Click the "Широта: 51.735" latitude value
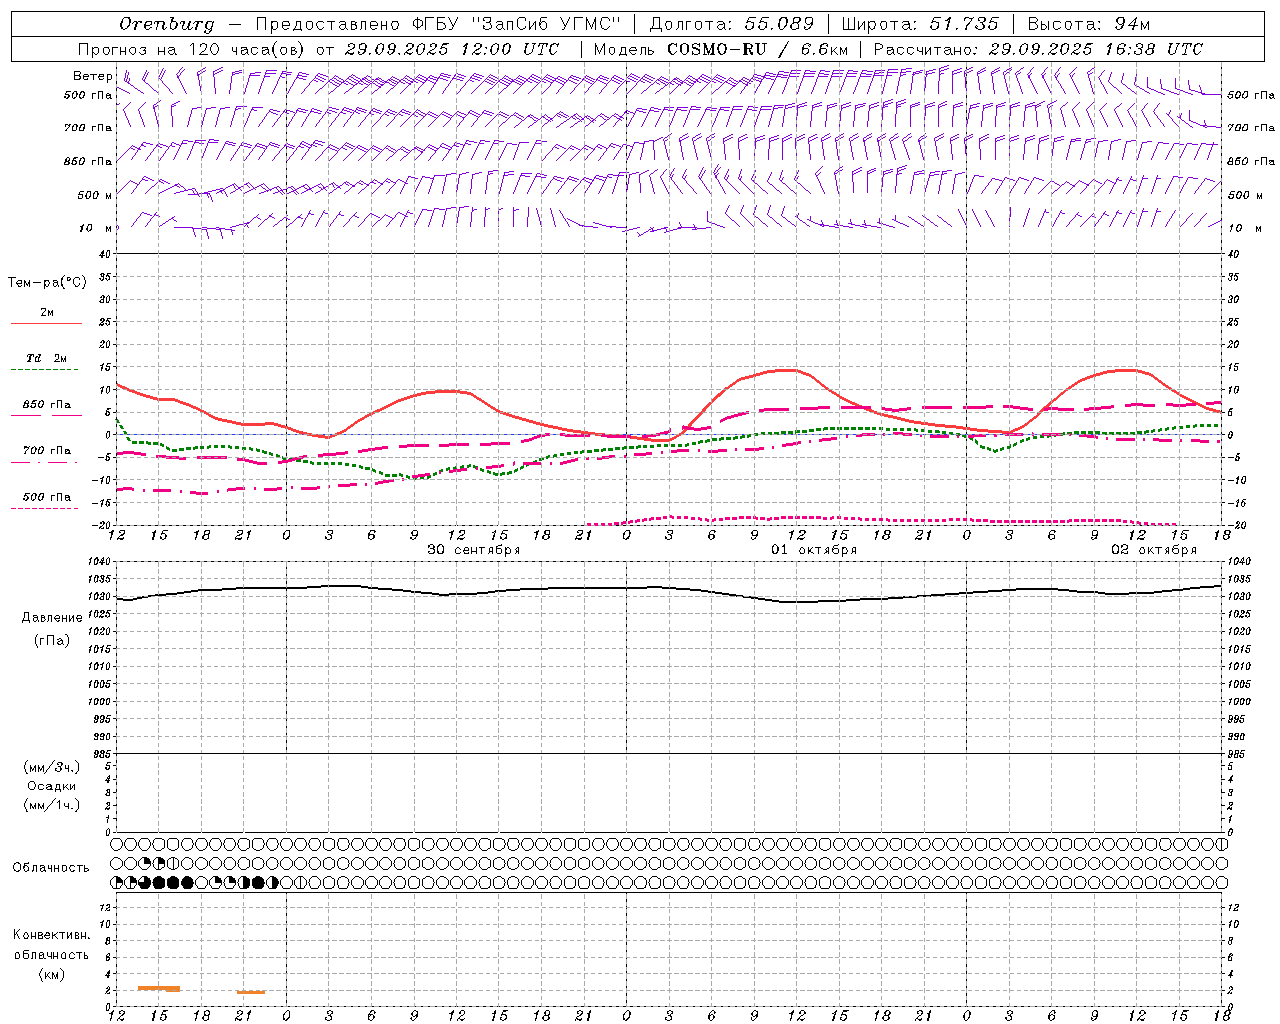This screenshot has width=1280, height=1024. coord(920,24)
